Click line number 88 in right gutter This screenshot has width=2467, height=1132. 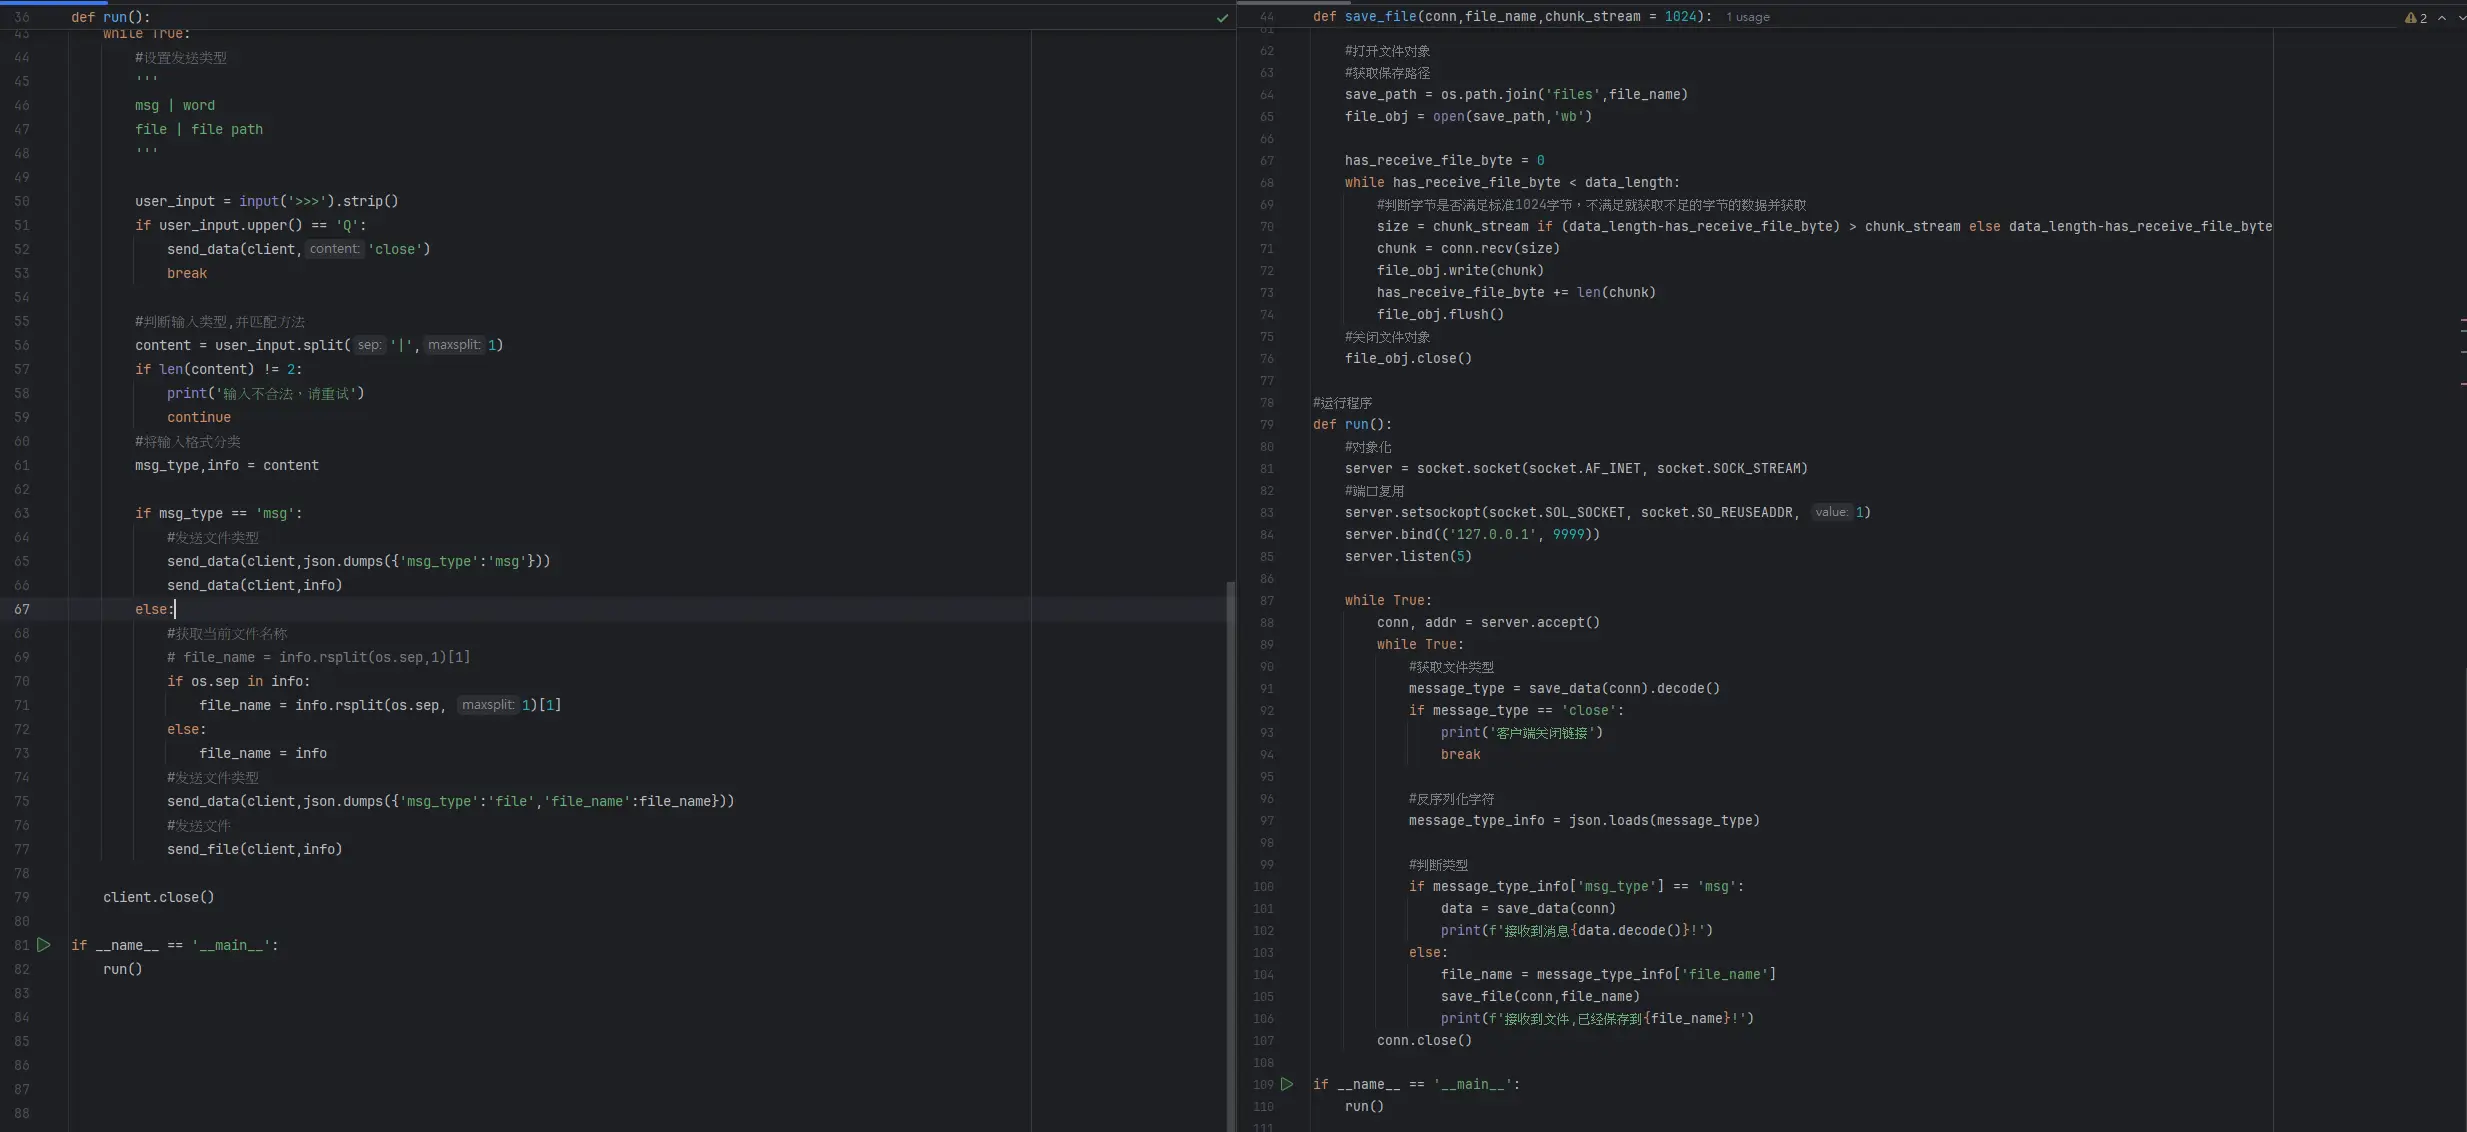coord(1266,622)
